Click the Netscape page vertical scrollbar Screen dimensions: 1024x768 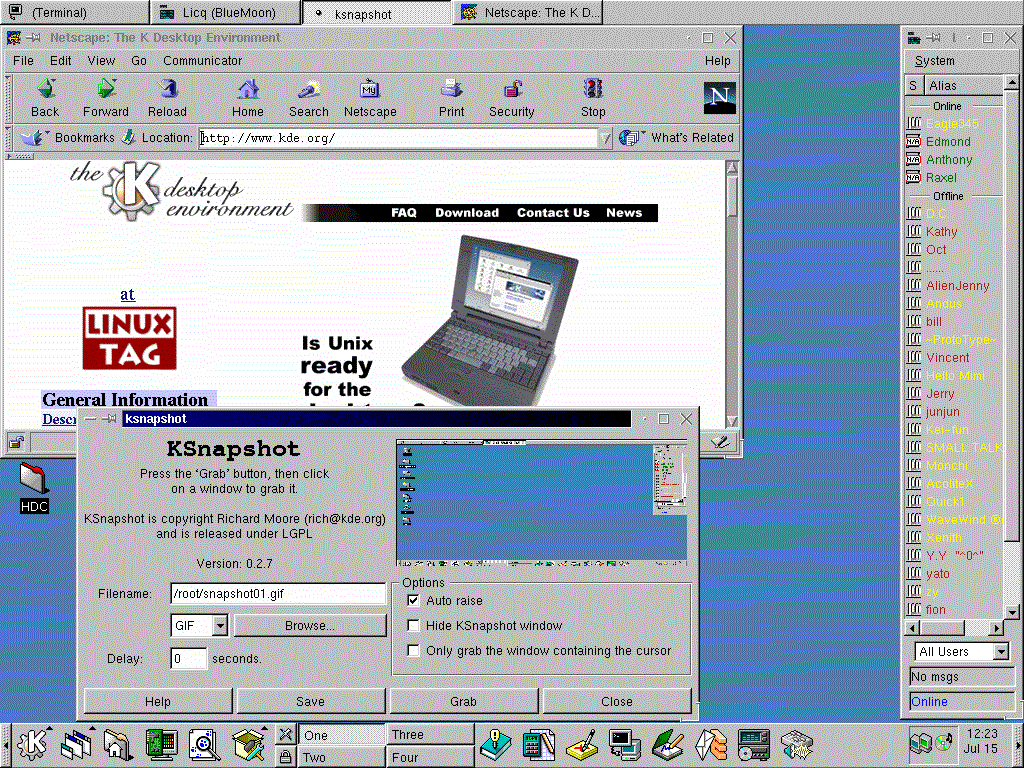tap(732, 300)
